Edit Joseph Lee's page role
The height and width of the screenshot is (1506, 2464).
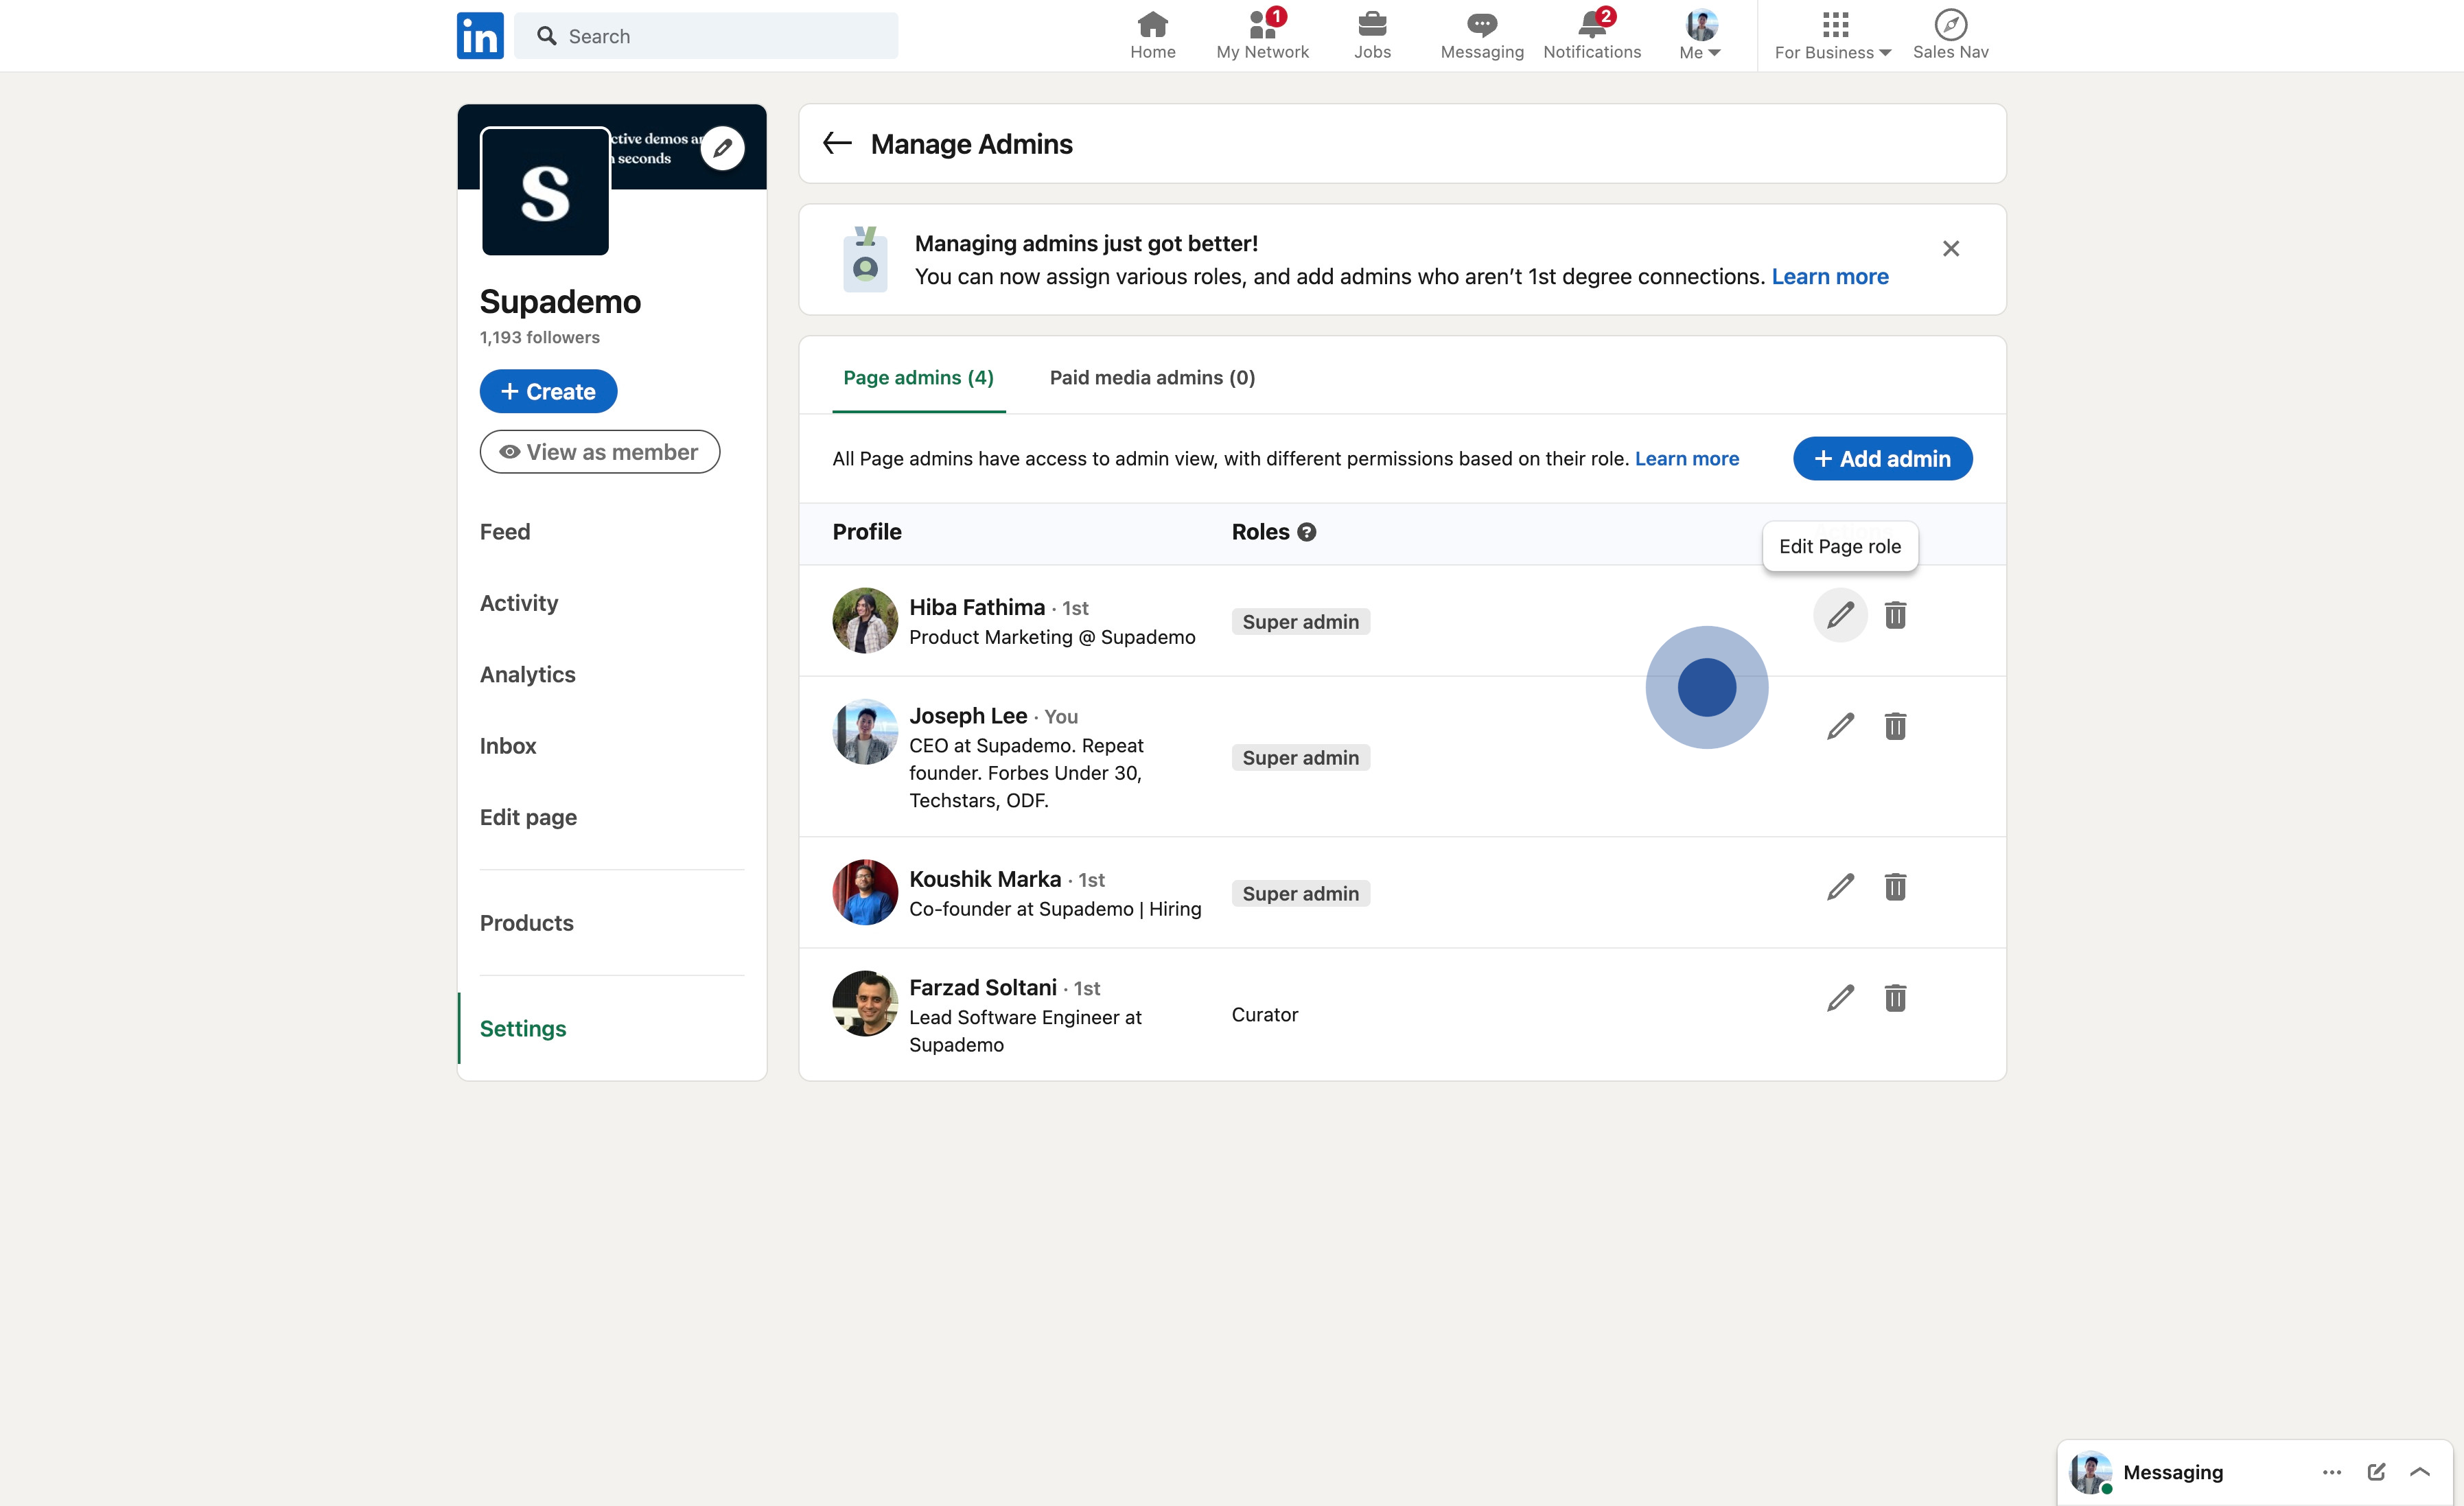(1840, 726)
